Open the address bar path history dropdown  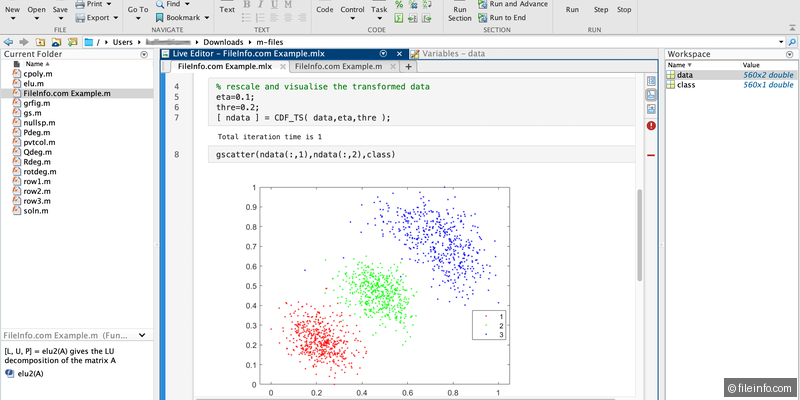[x=781, y=42]
